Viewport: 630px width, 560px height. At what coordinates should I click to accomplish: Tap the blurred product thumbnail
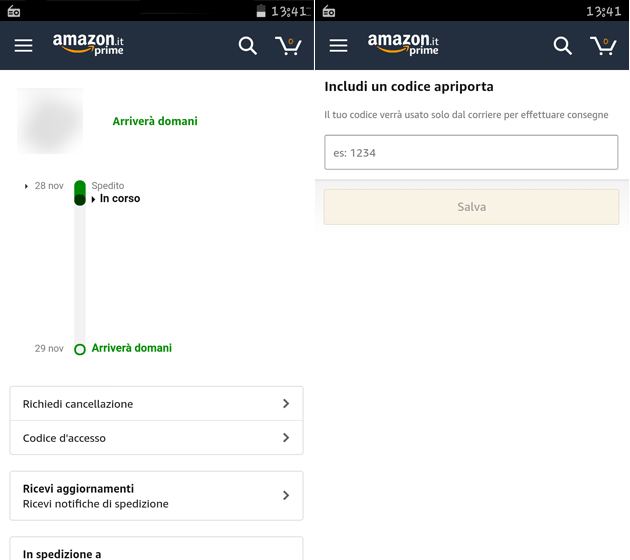click(x=50, y=121)
